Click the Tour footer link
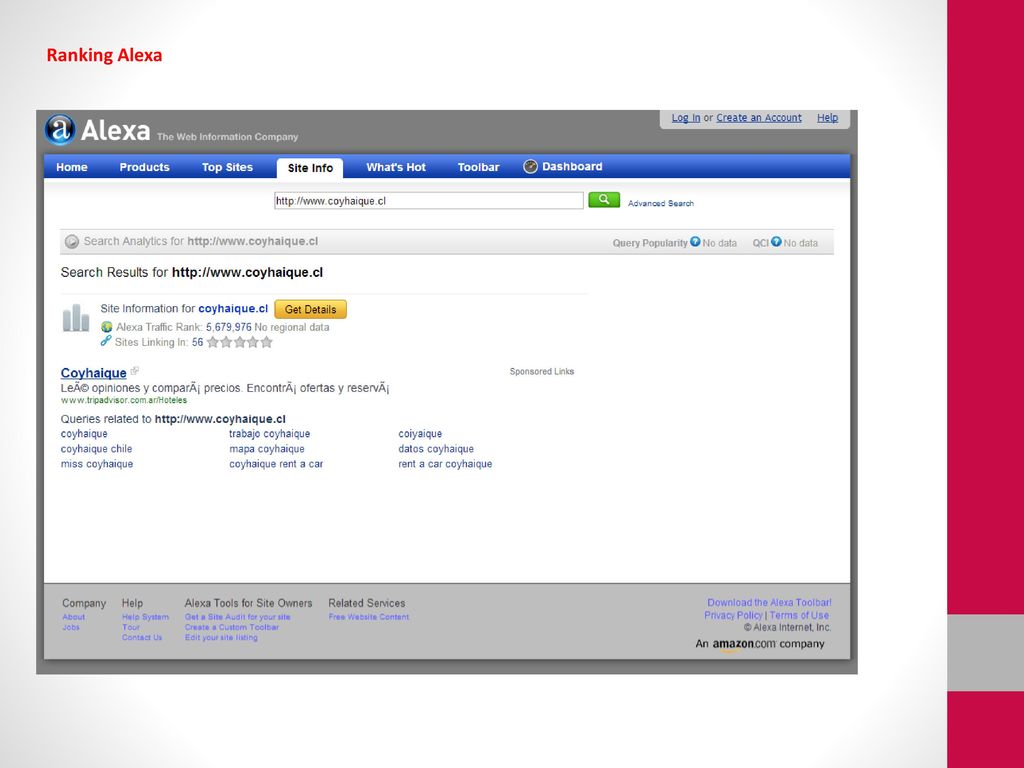Viewport: 1024px width, 768px height. click(x=131, y=627)
